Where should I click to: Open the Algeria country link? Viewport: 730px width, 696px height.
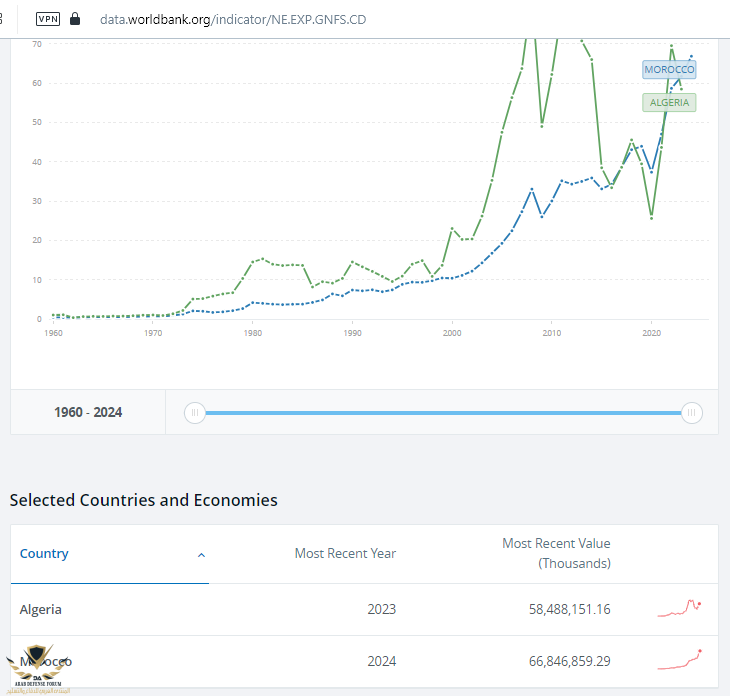coord(41,609)
